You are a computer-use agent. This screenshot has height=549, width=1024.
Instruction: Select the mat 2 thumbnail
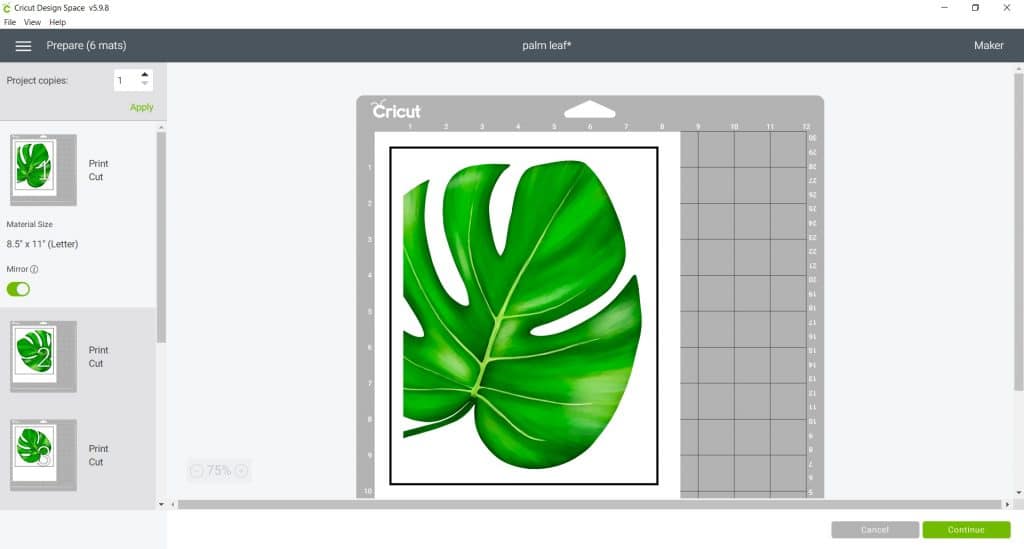click(x=44, y=356)
